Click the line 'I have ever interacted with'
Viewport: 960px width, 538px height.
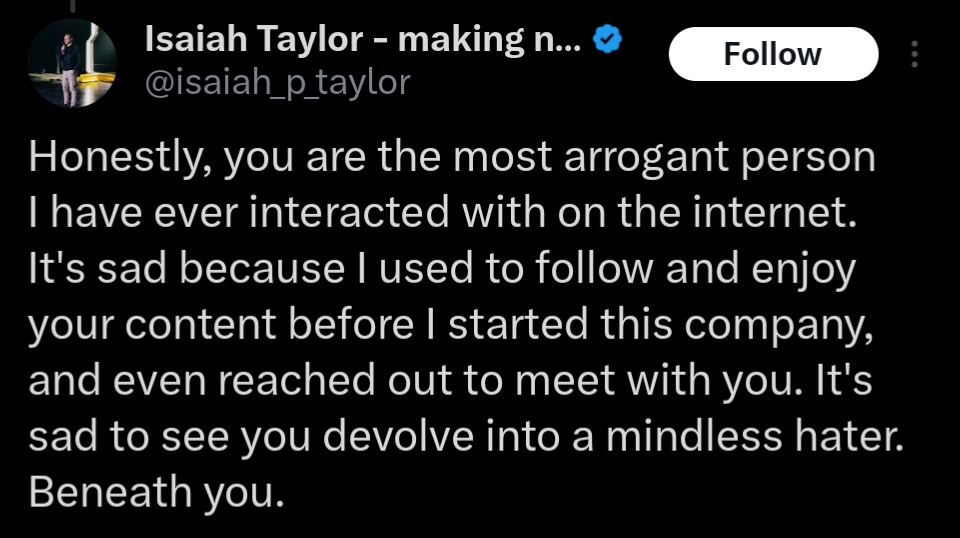tap(443, 214)
